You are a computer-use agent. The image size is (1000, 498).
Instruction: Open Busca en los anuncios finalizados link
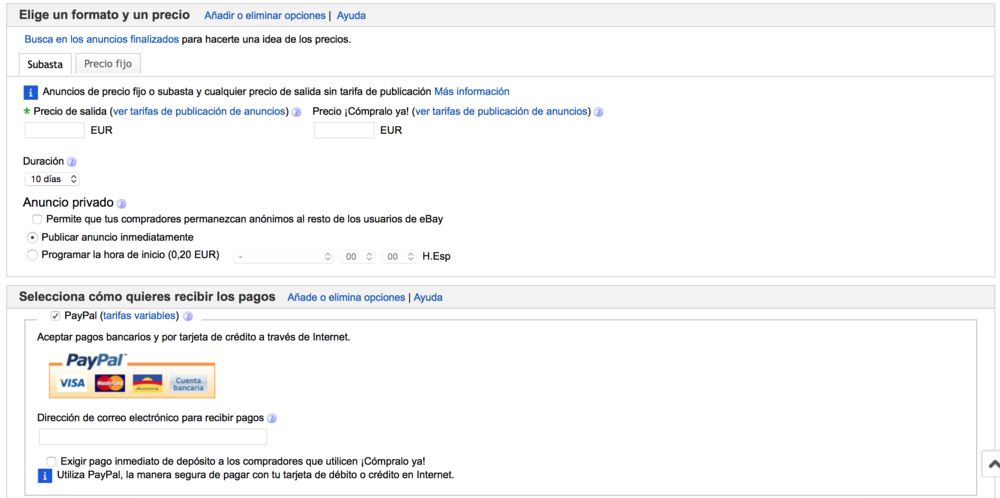101,39
